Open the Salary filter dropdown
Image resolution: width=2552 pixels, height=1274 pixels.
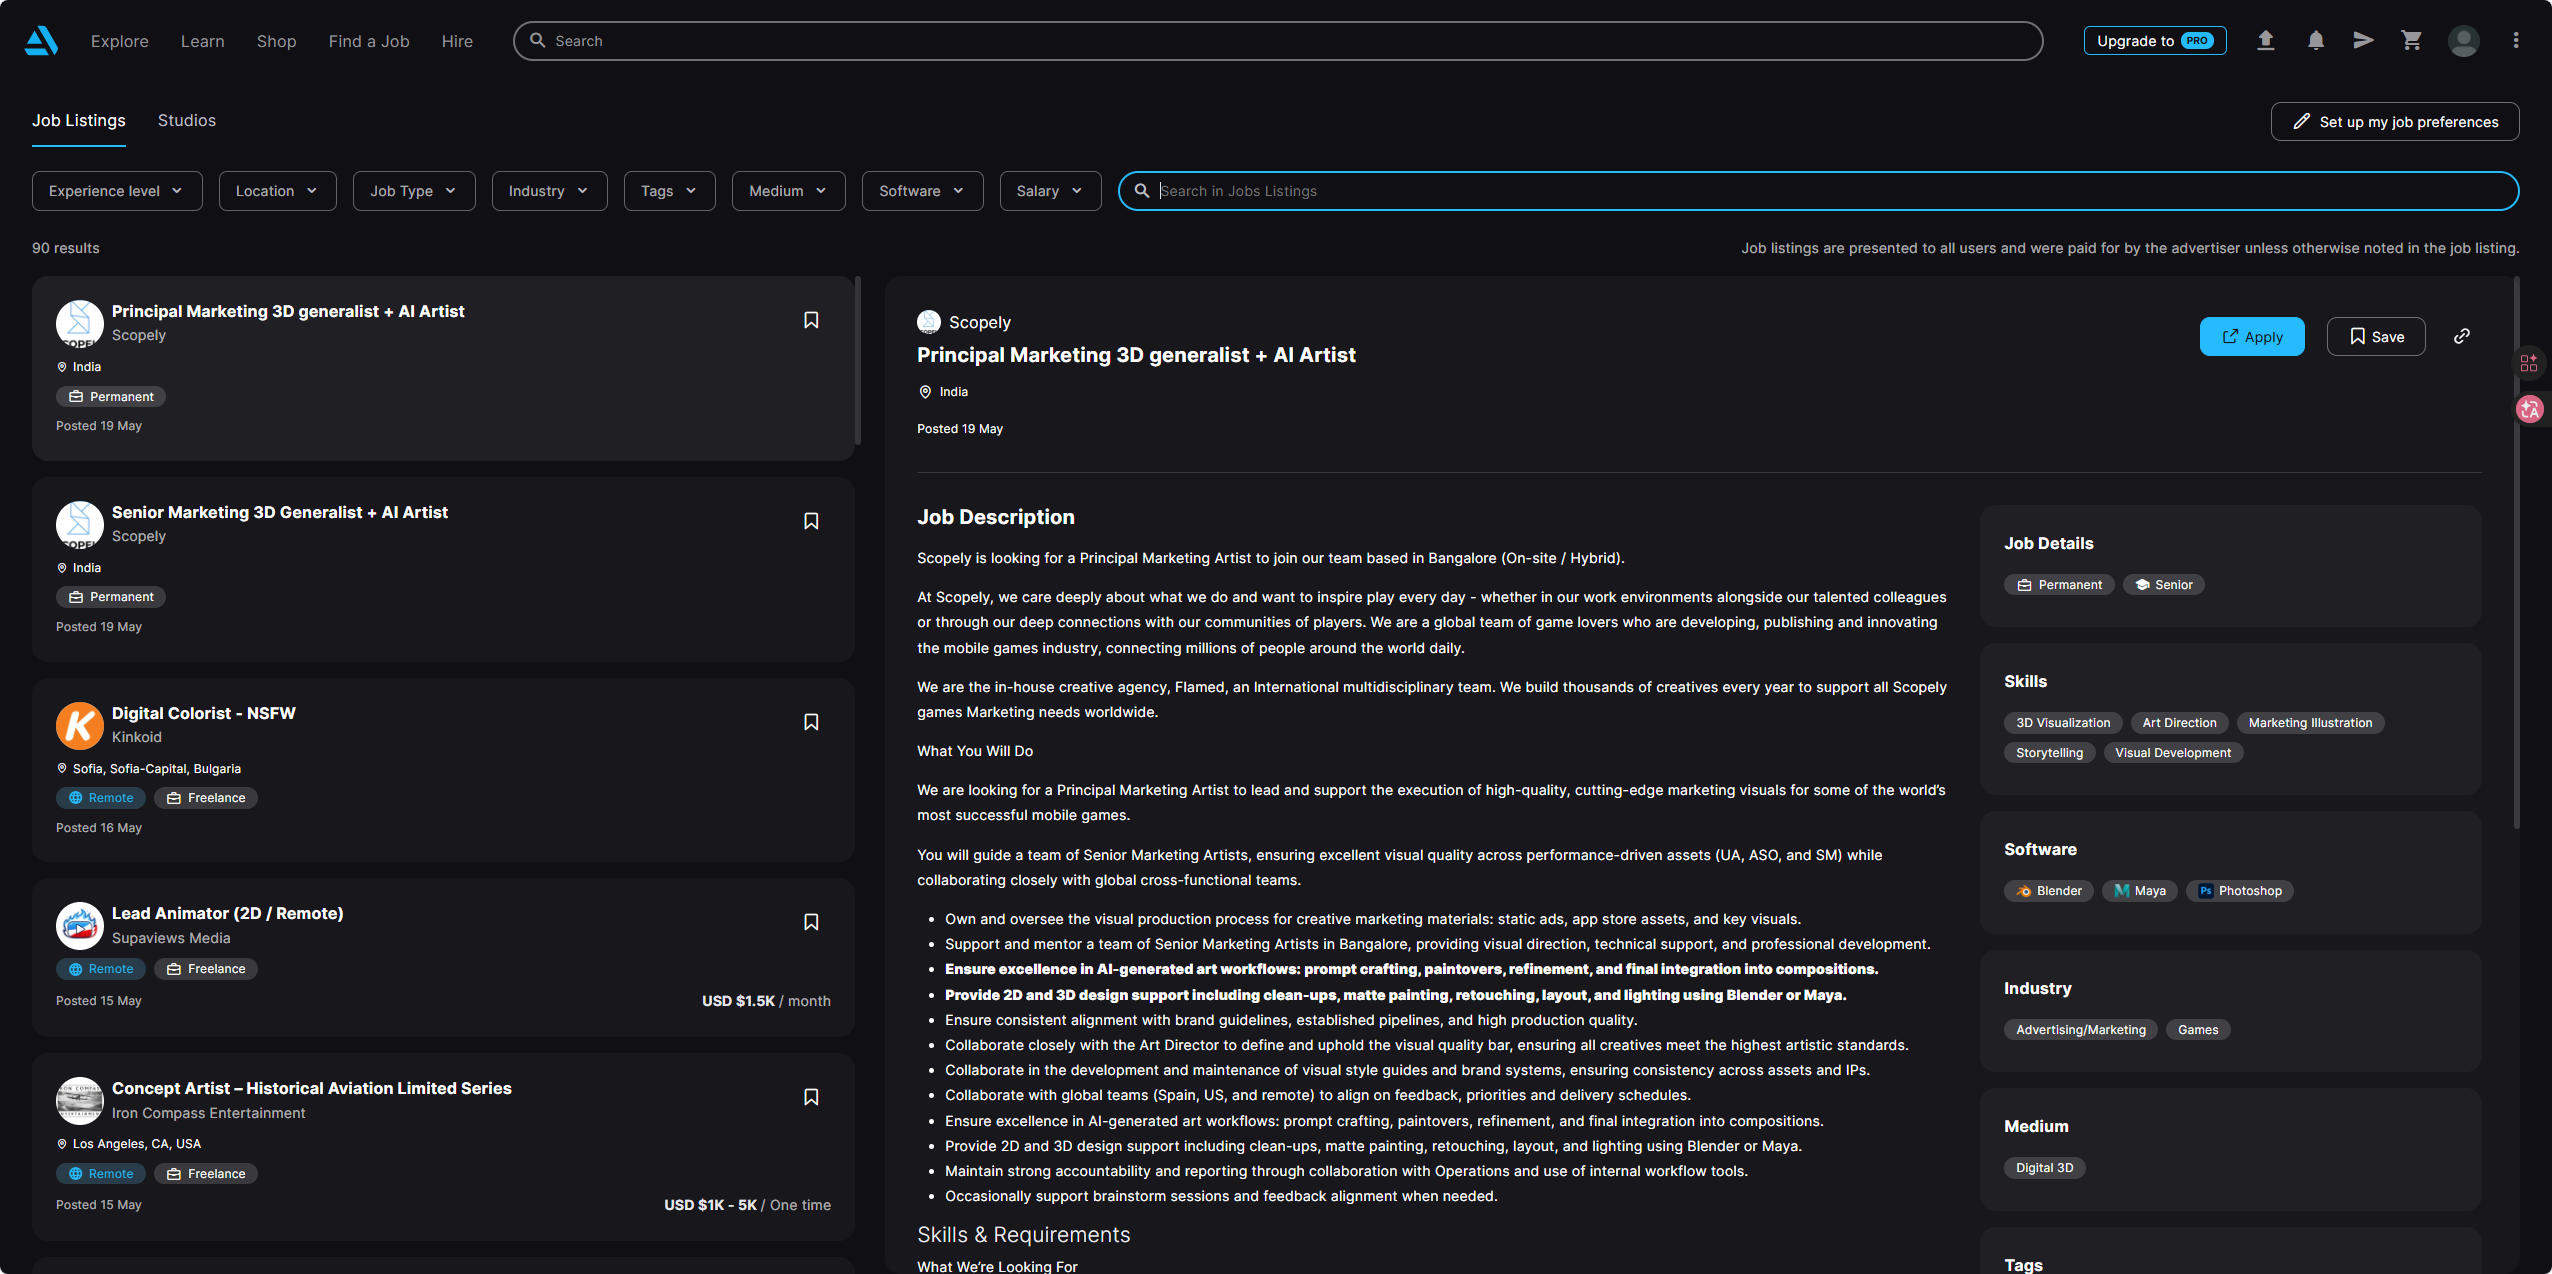tap(1051, 191)
